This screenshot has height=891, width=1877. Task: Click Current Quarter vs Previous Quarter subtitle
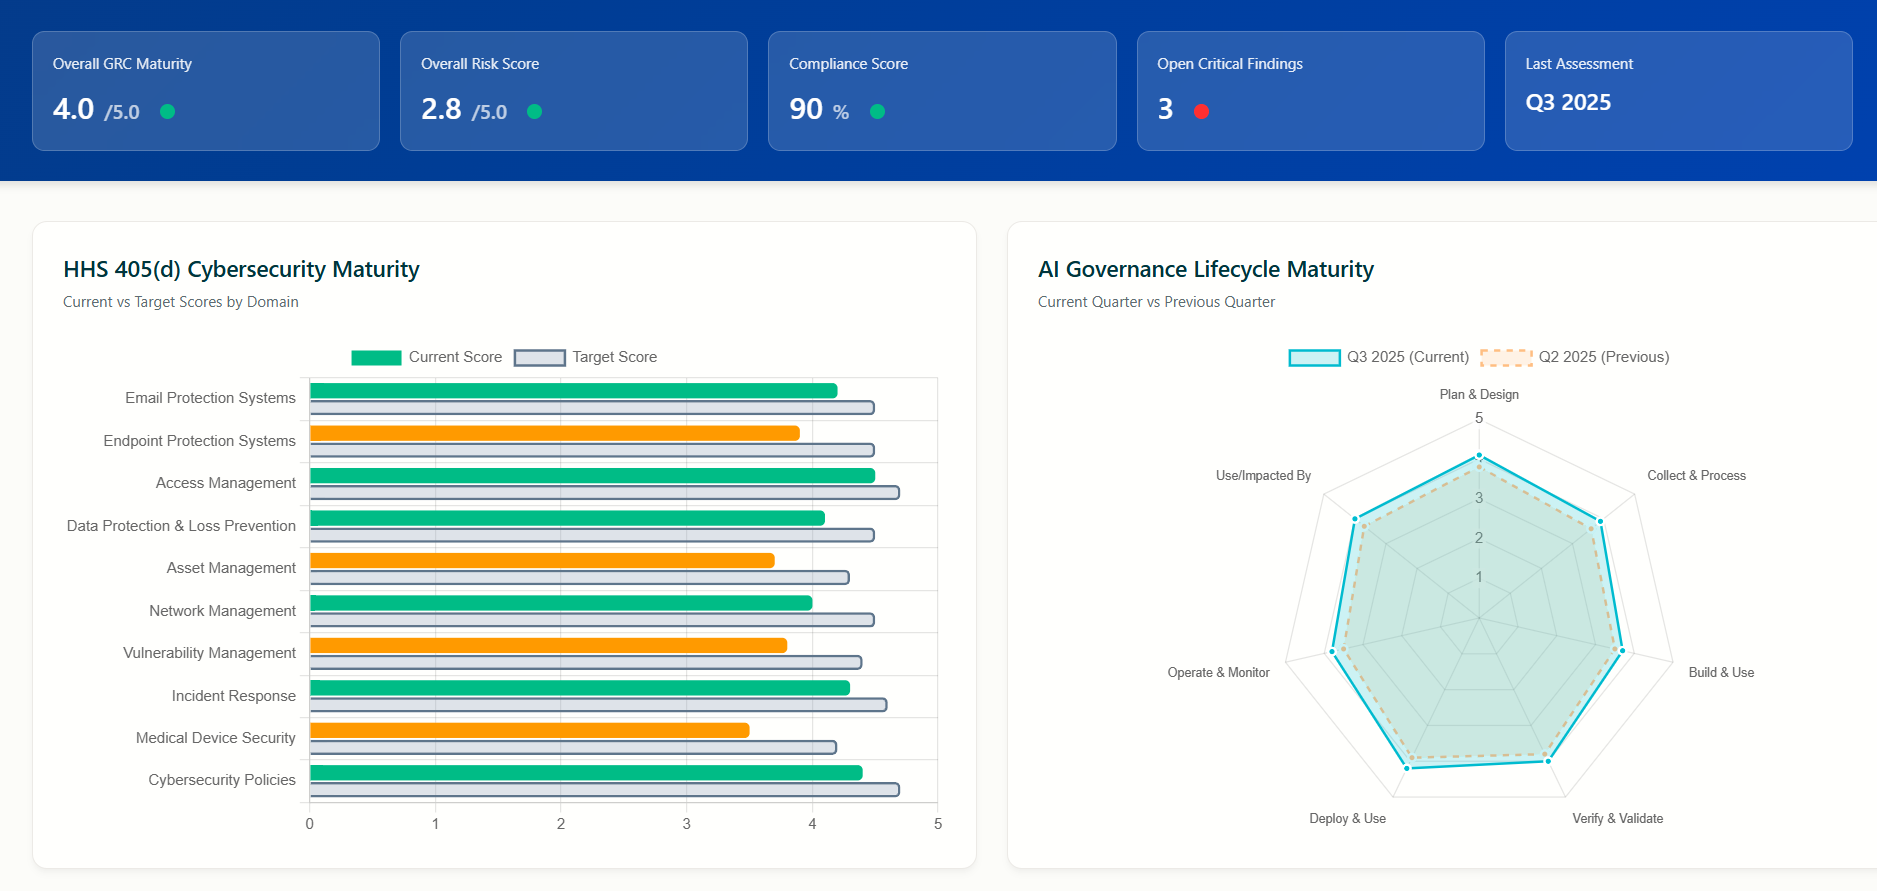[x=1157, y=302]
